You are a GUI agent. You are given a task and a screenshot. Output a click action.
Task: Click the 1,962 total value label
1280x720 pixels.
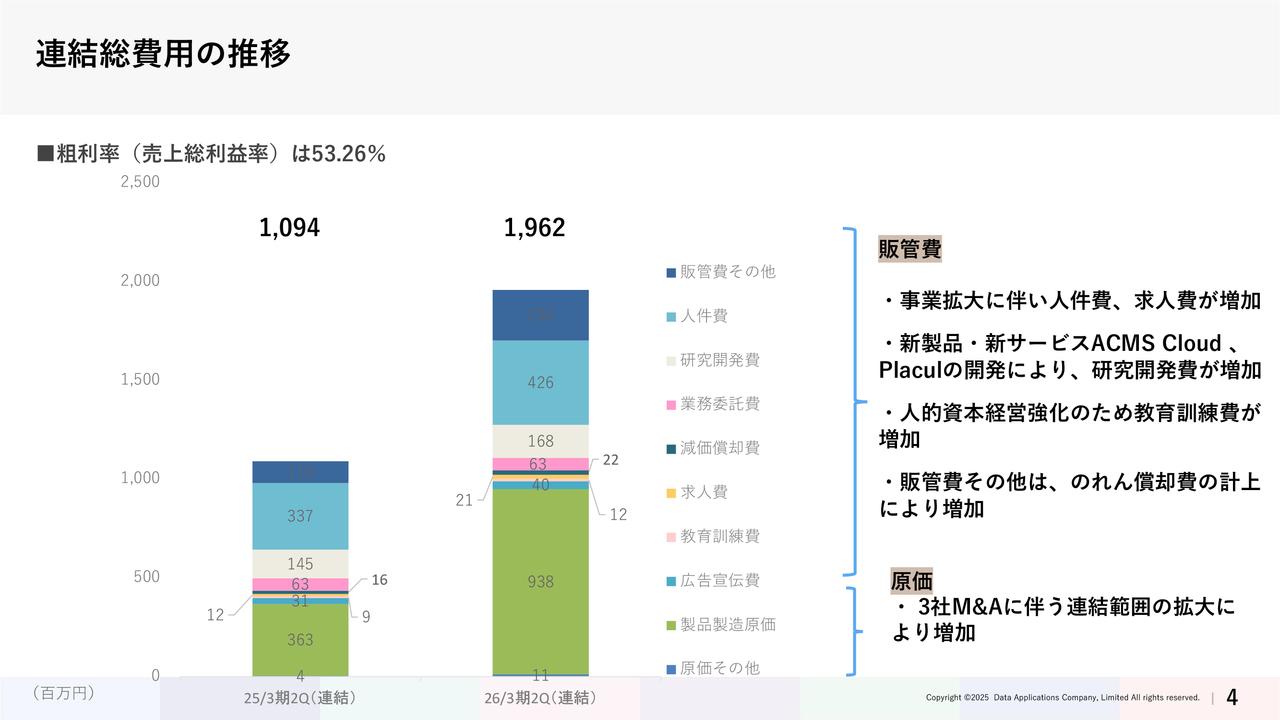[535, 228]
